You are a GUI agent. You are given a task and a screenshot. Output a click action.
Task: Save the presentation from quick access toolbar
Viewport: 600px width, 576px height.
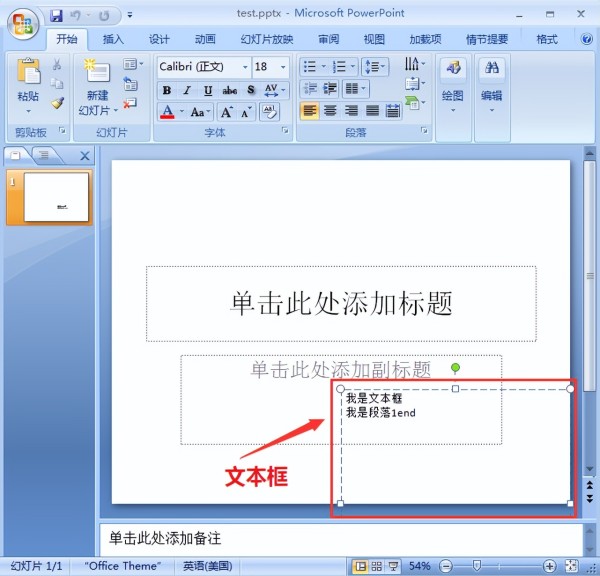56,16
